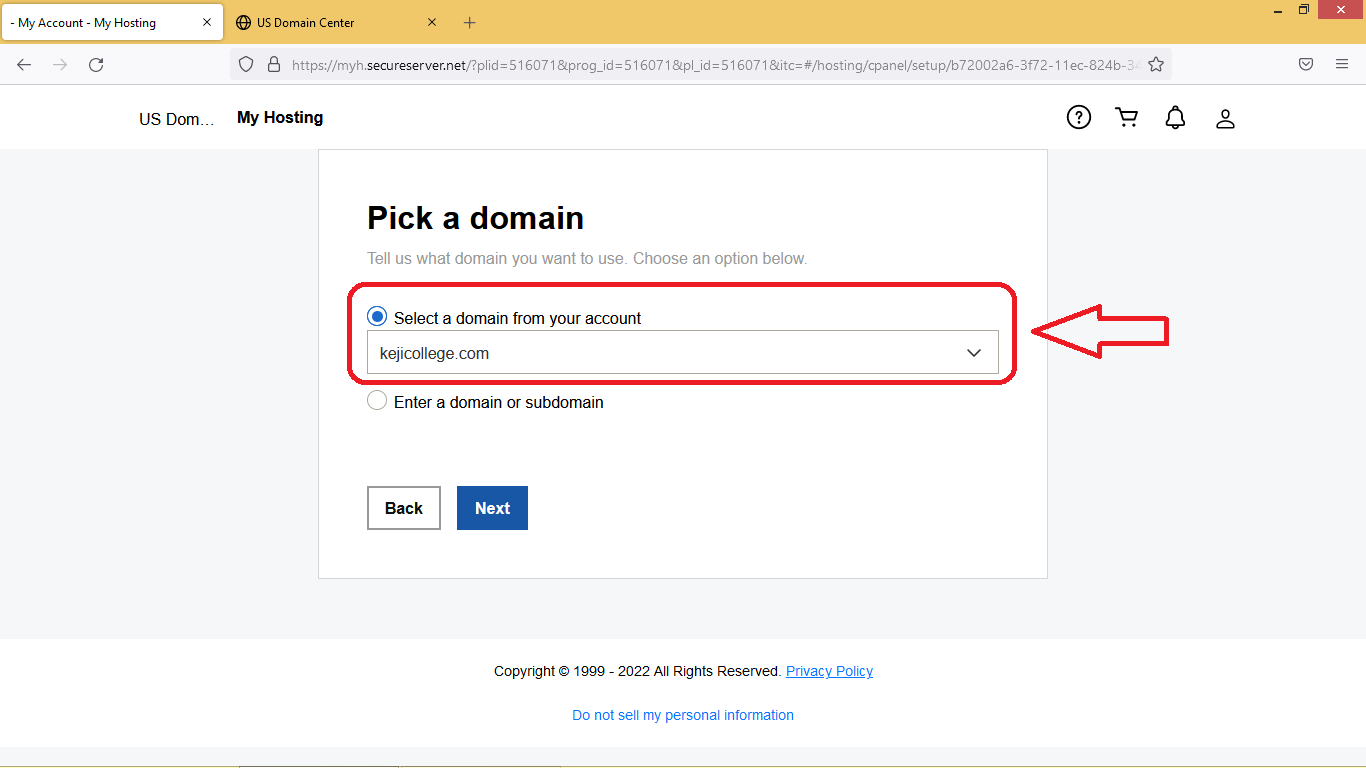Viewport: 1366px width, 768px height.
Task: Select 'Enter a domain or subdomain' radio
Action: [377, 401]
